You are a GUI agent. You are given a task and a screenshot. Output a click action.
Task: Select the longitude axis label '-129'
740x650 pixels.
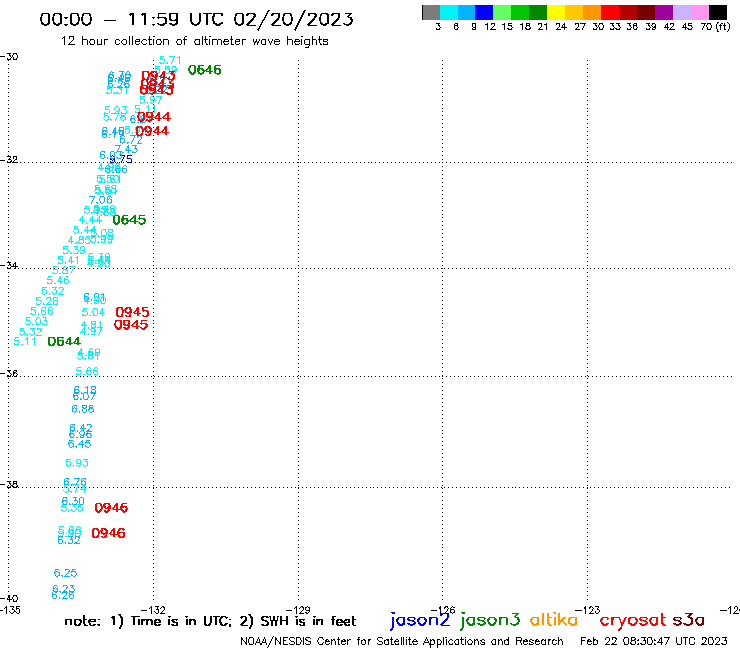click(x=298, y=610)
